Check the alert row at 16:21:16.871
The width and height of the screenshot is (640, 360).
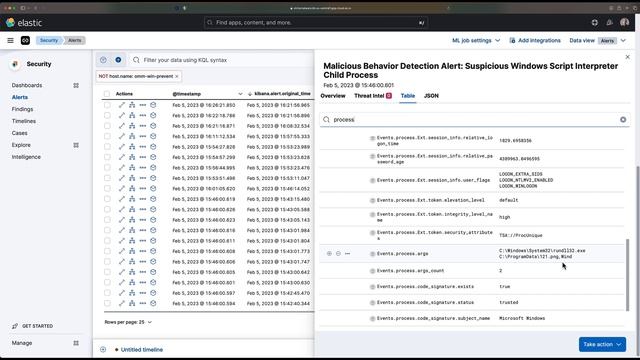[107, 126]
